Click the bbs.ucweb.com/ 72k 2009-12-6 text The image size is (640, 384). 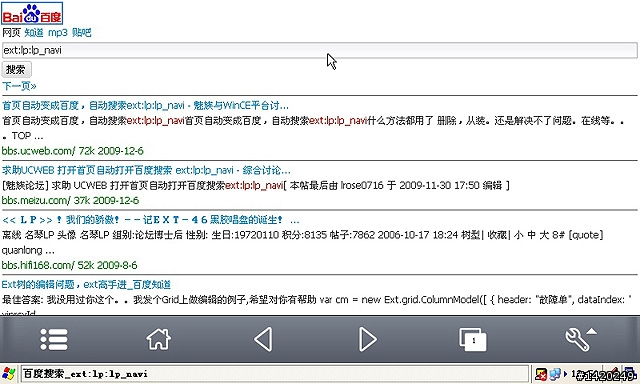click(x=73, y=151)
